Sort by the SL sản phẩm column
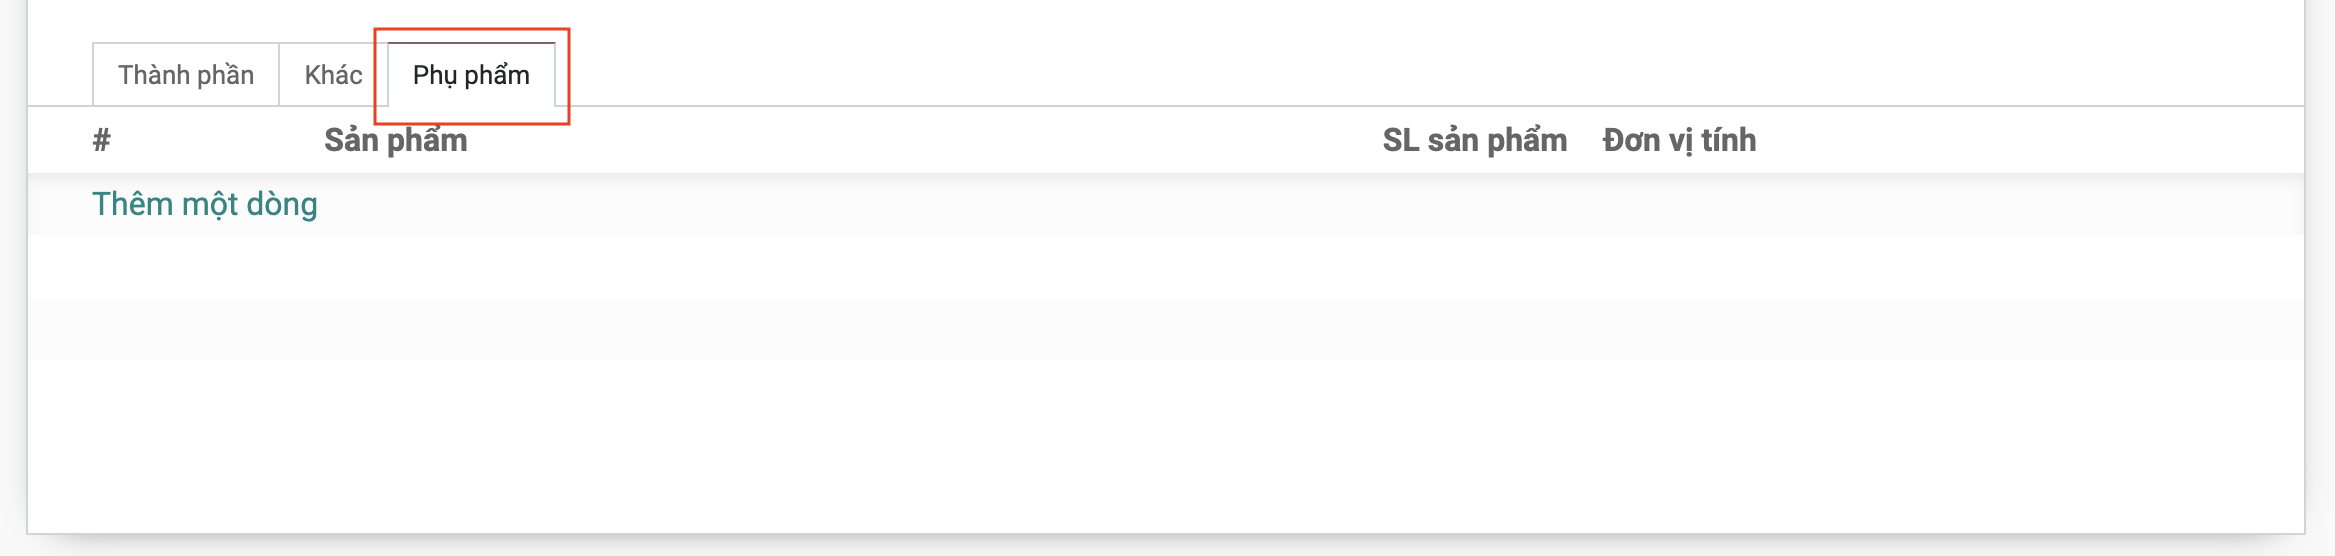The width and height of the screenshot is (2335, 556). click(x=1474, y=140)
